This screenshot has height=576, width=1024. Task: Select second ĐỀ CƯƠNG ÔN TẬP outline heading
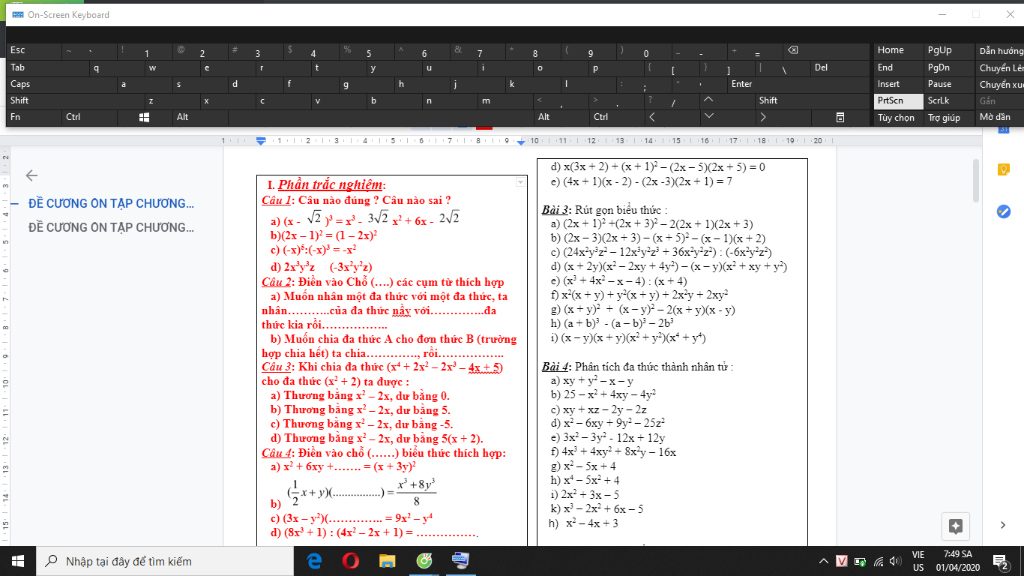[x=111, y=228]
